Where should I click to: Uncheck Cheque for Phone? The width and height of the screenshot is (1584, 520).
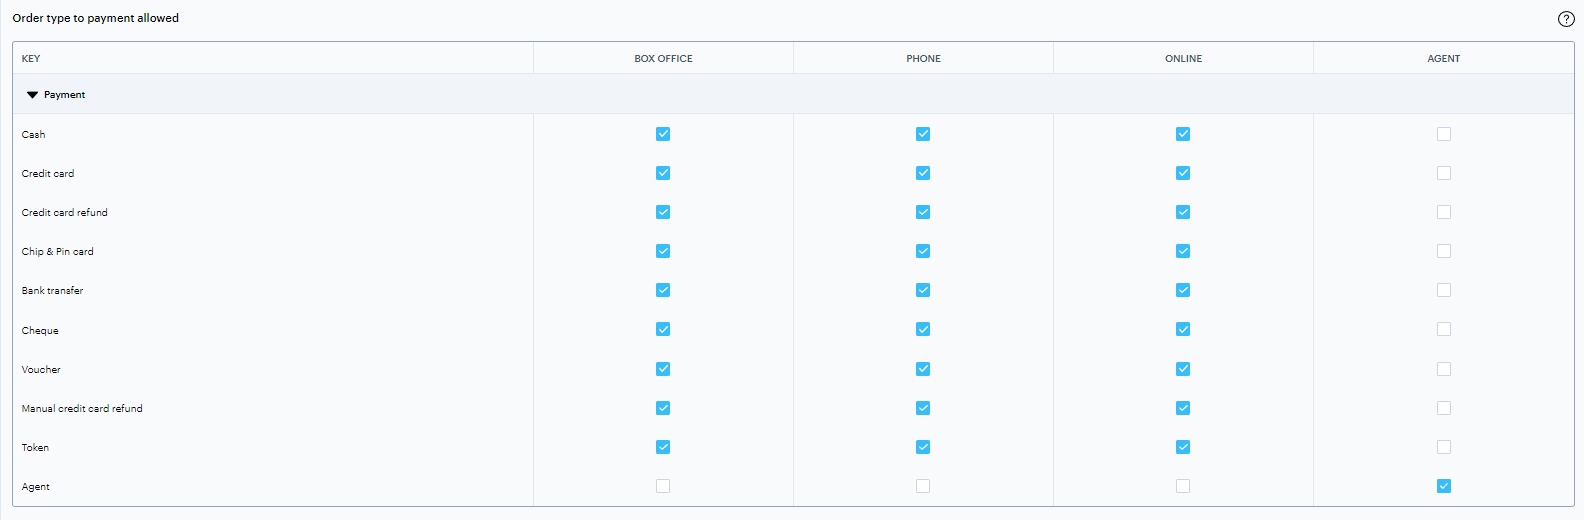pos(923,329)
